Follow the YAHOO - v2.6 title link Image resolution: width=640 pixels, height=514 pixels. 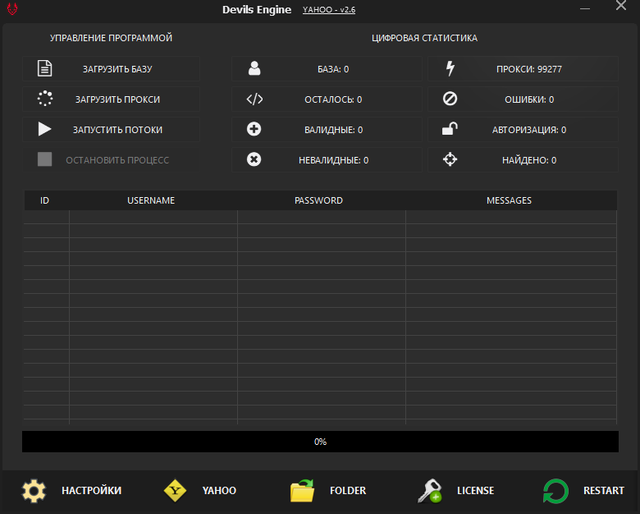click(x=329, y=9)
